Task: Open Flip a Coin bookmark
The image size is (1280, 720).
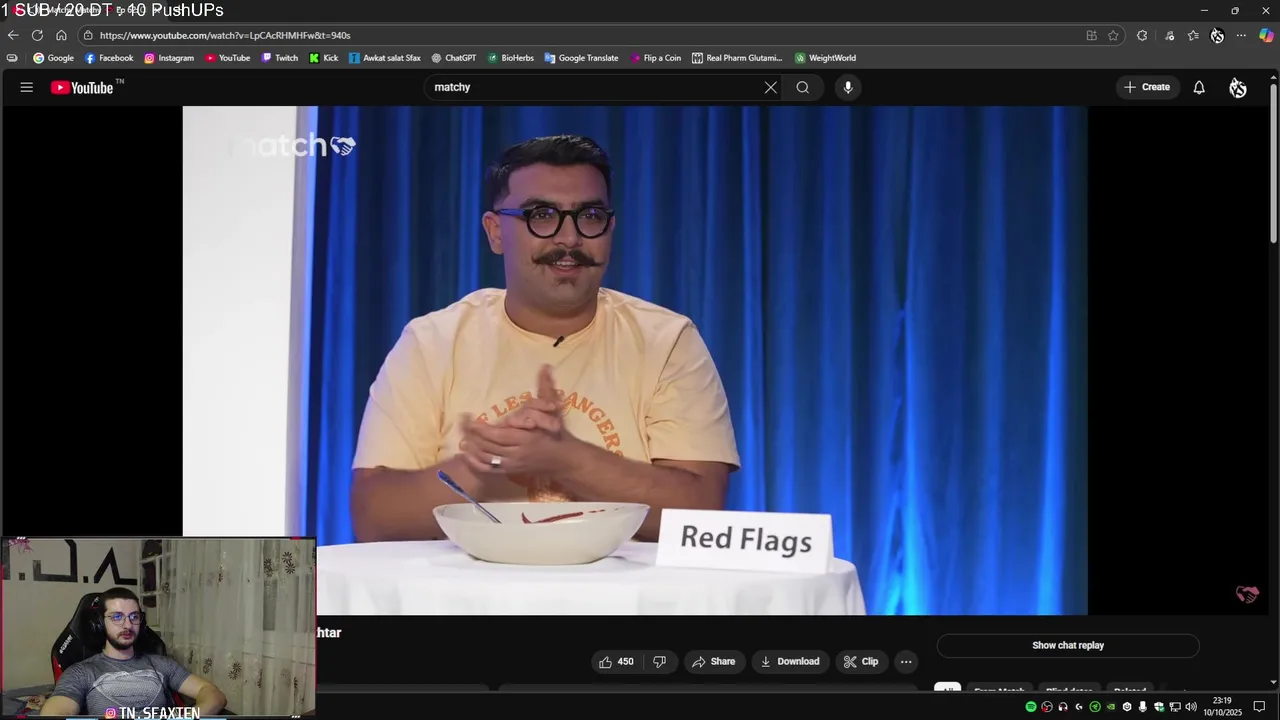Action: tap(656, 58)
